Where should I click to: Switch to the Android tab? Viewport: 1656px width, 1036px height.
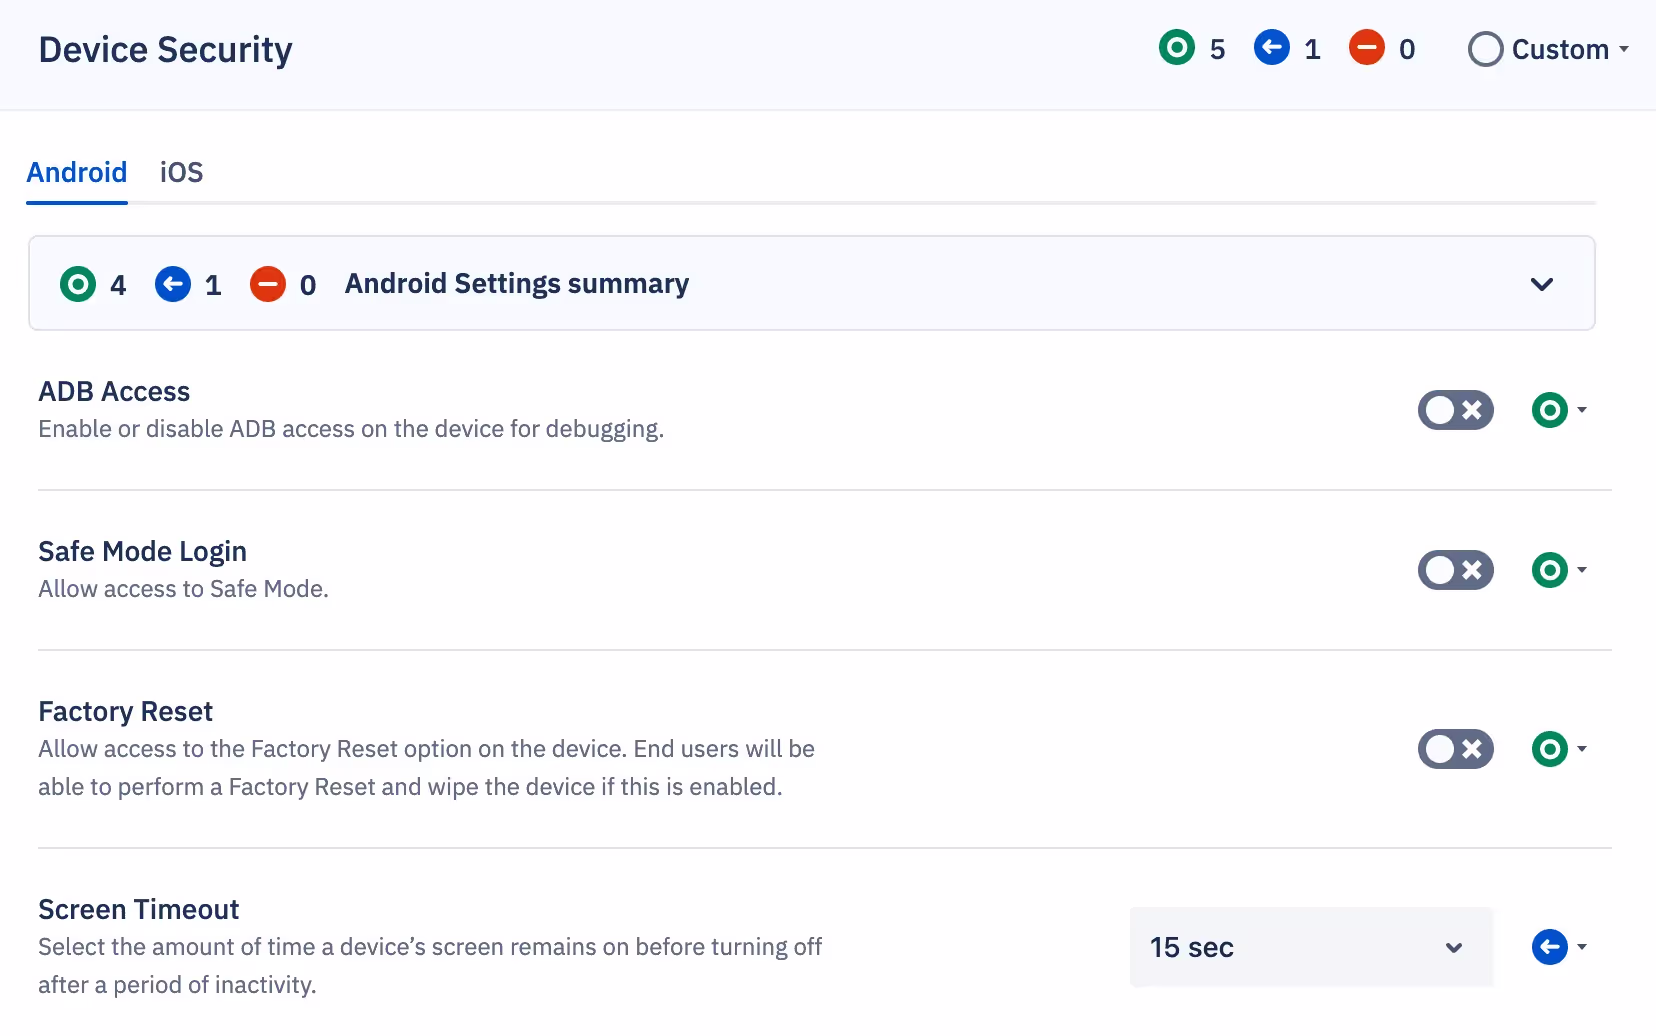pyautogui.click(x=77, y=172)
